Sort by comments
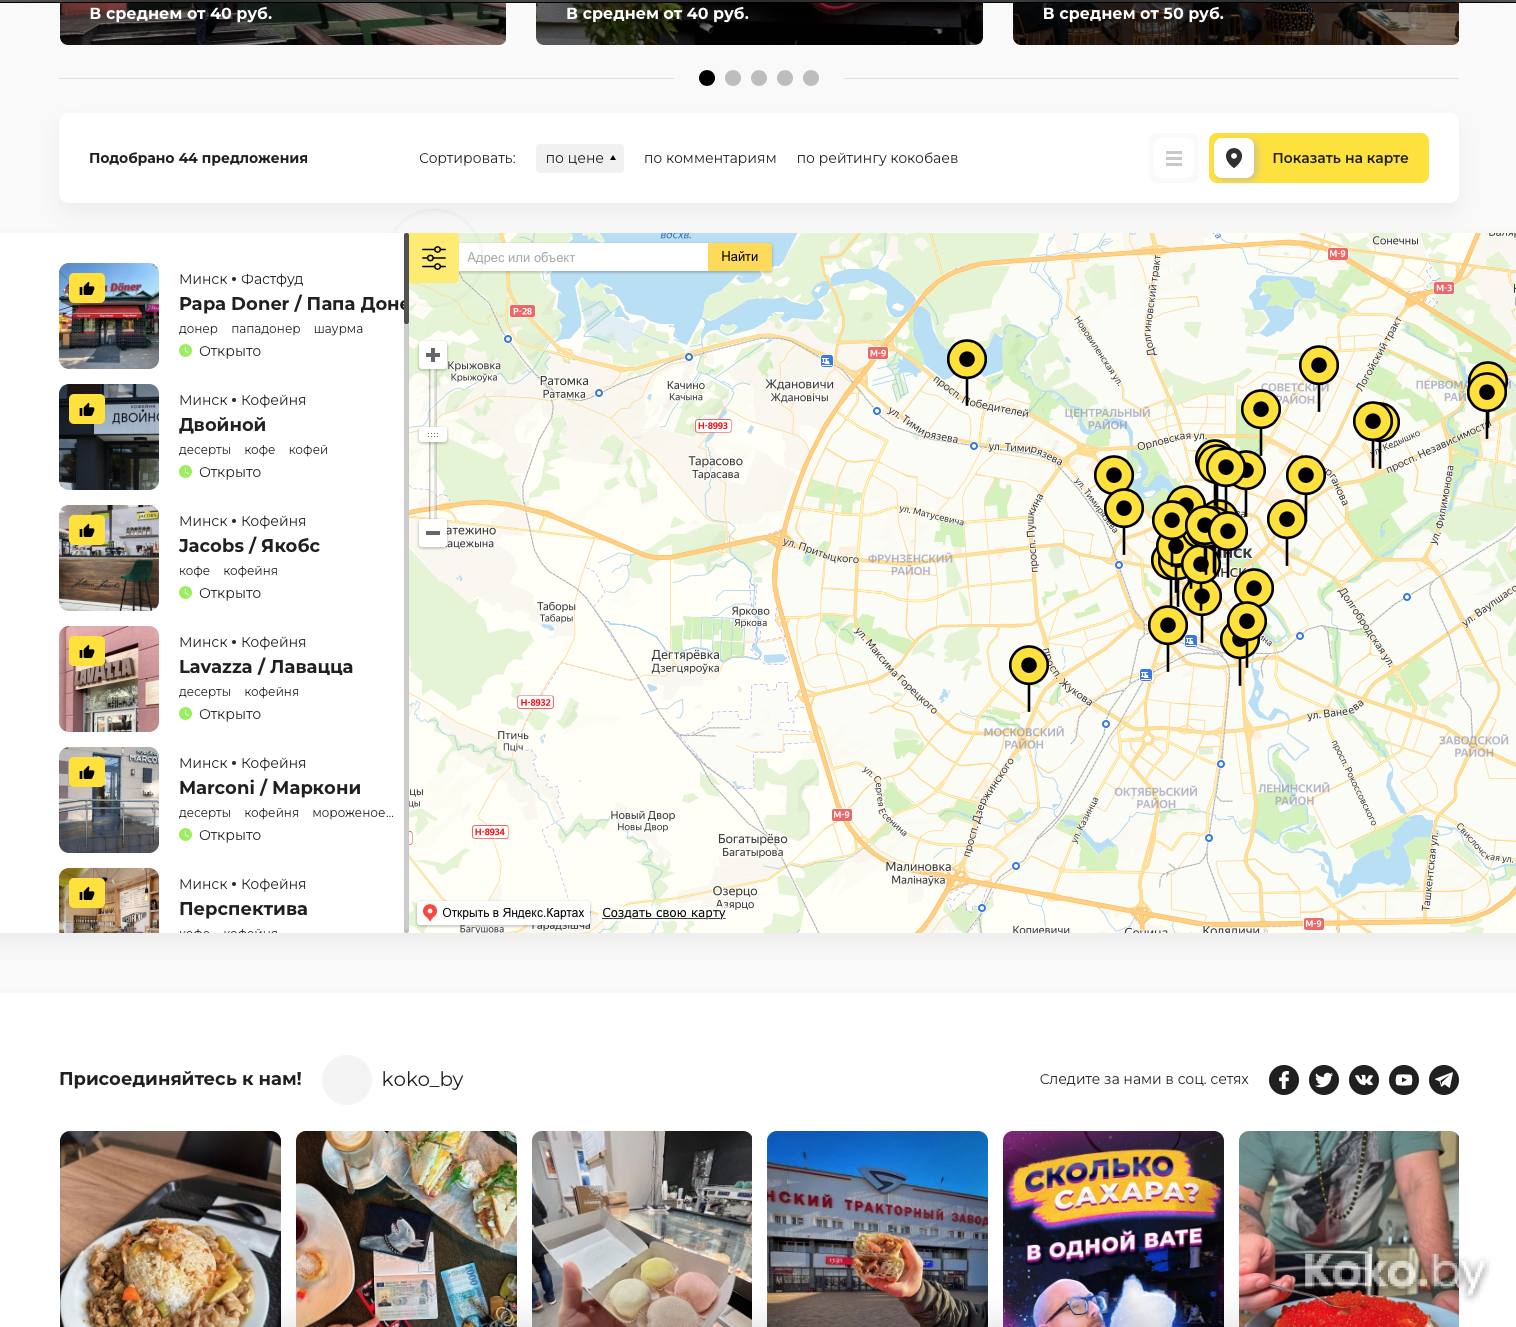Viewport: 1516px width, 1327px height. pyautogui.click(x=710, y=158)
